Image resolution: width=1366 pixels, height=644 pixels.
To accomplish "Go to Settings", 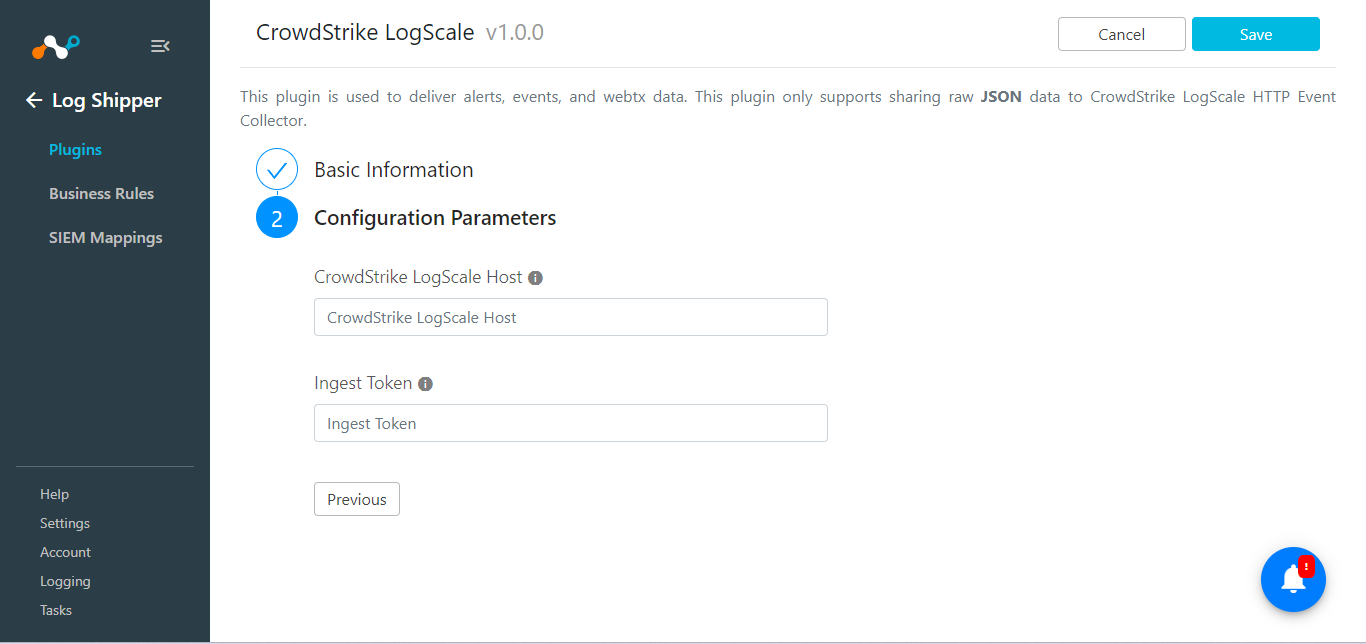I will coord(65,523).
